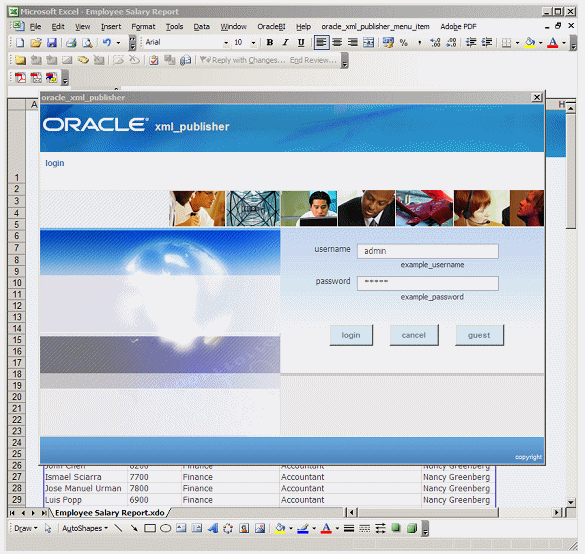
Task: Open the font size 10 dropdown
Action: click(x=253, y=43)
